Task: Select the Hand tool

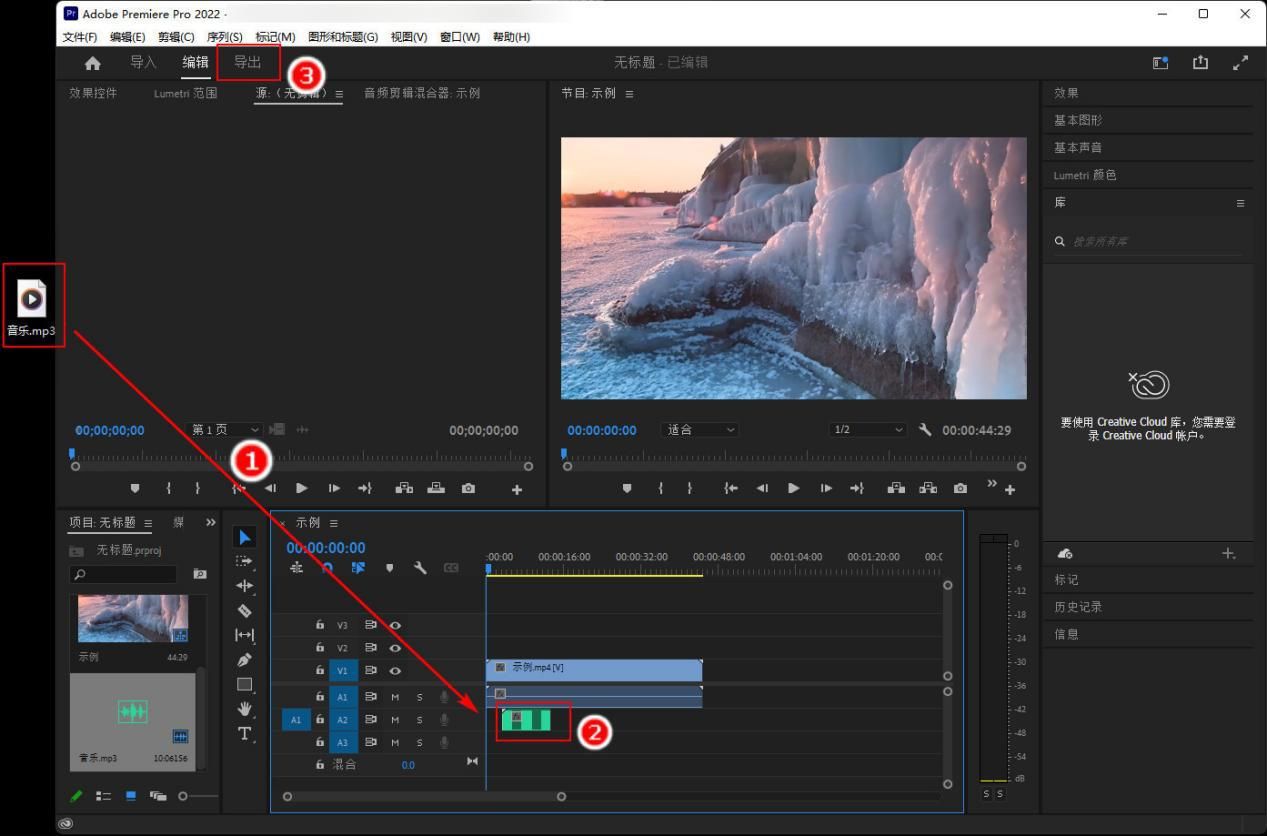Action: tap(245, 709)
